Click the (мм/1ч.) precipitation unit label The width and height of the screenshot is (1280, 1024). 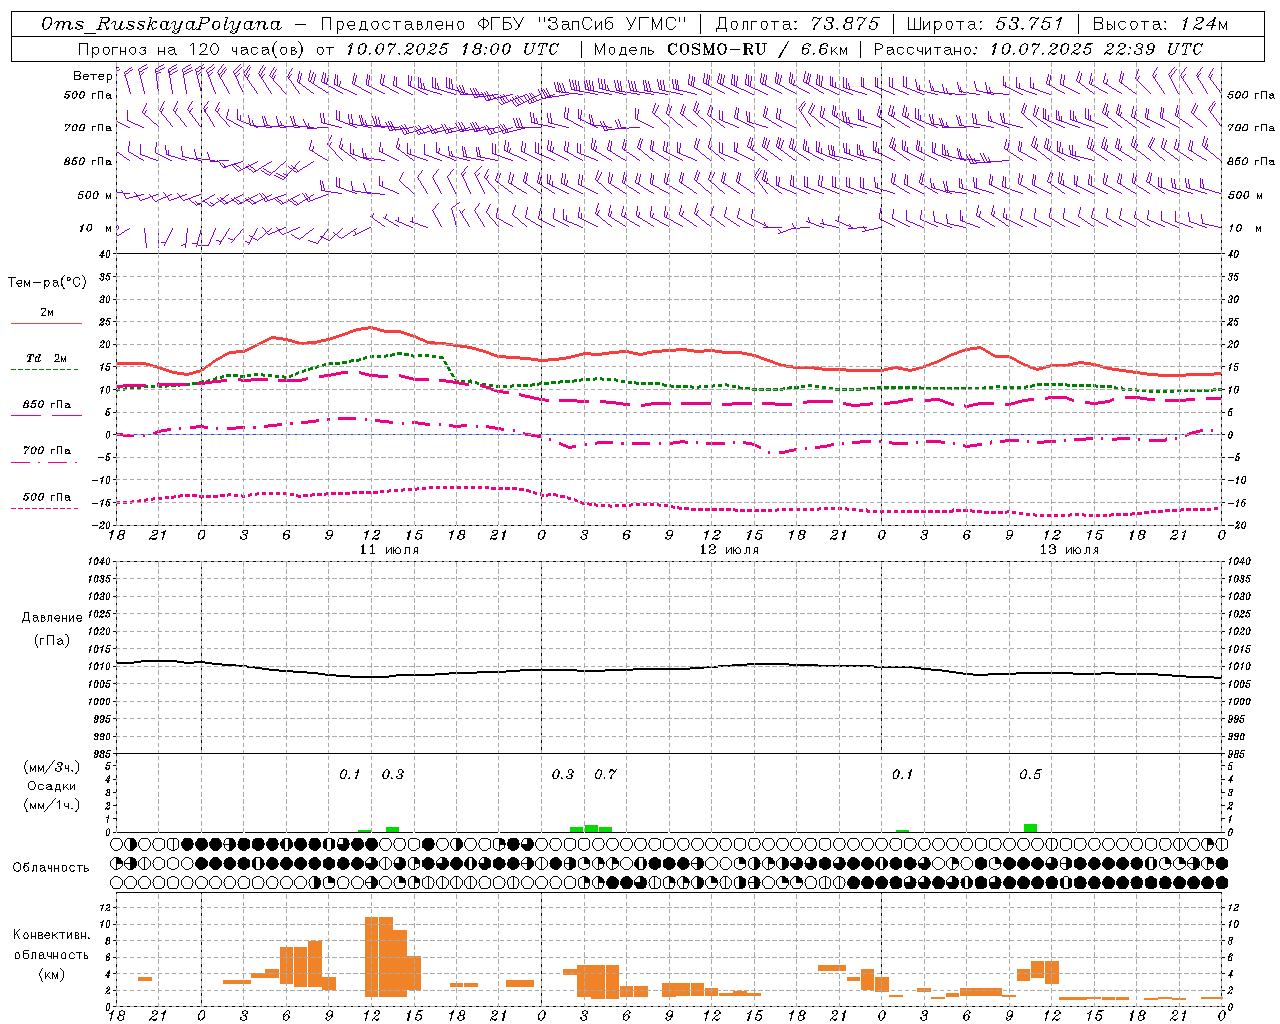(x=51, y=805)
